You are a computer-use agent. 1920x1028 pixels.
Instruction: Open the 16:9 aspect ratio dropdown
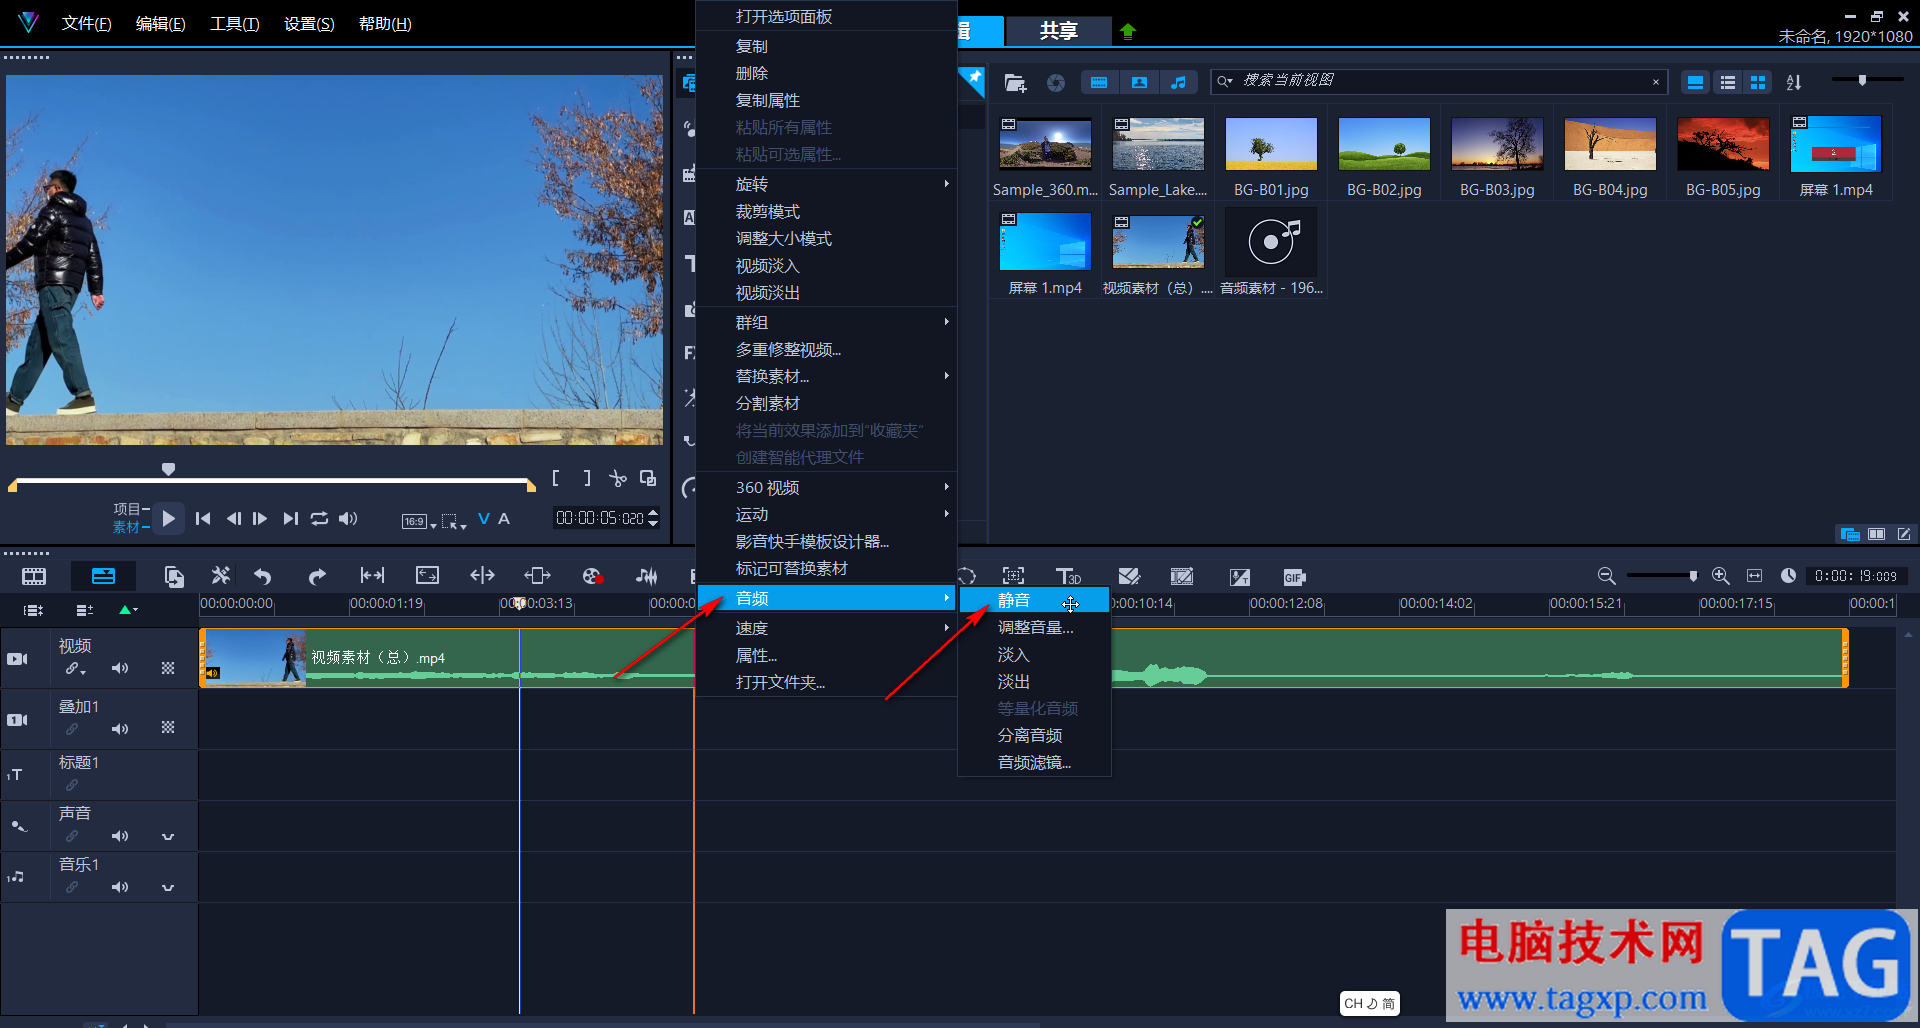click(x=418, y=521)
